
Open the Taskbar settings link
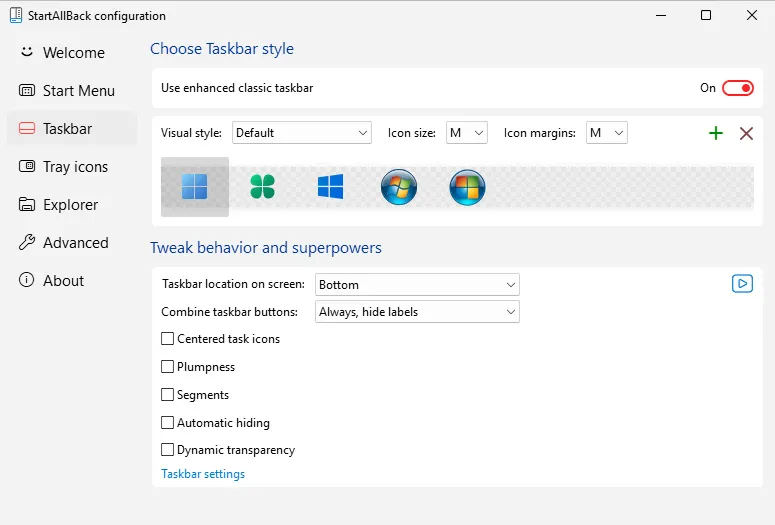point(203,474)
